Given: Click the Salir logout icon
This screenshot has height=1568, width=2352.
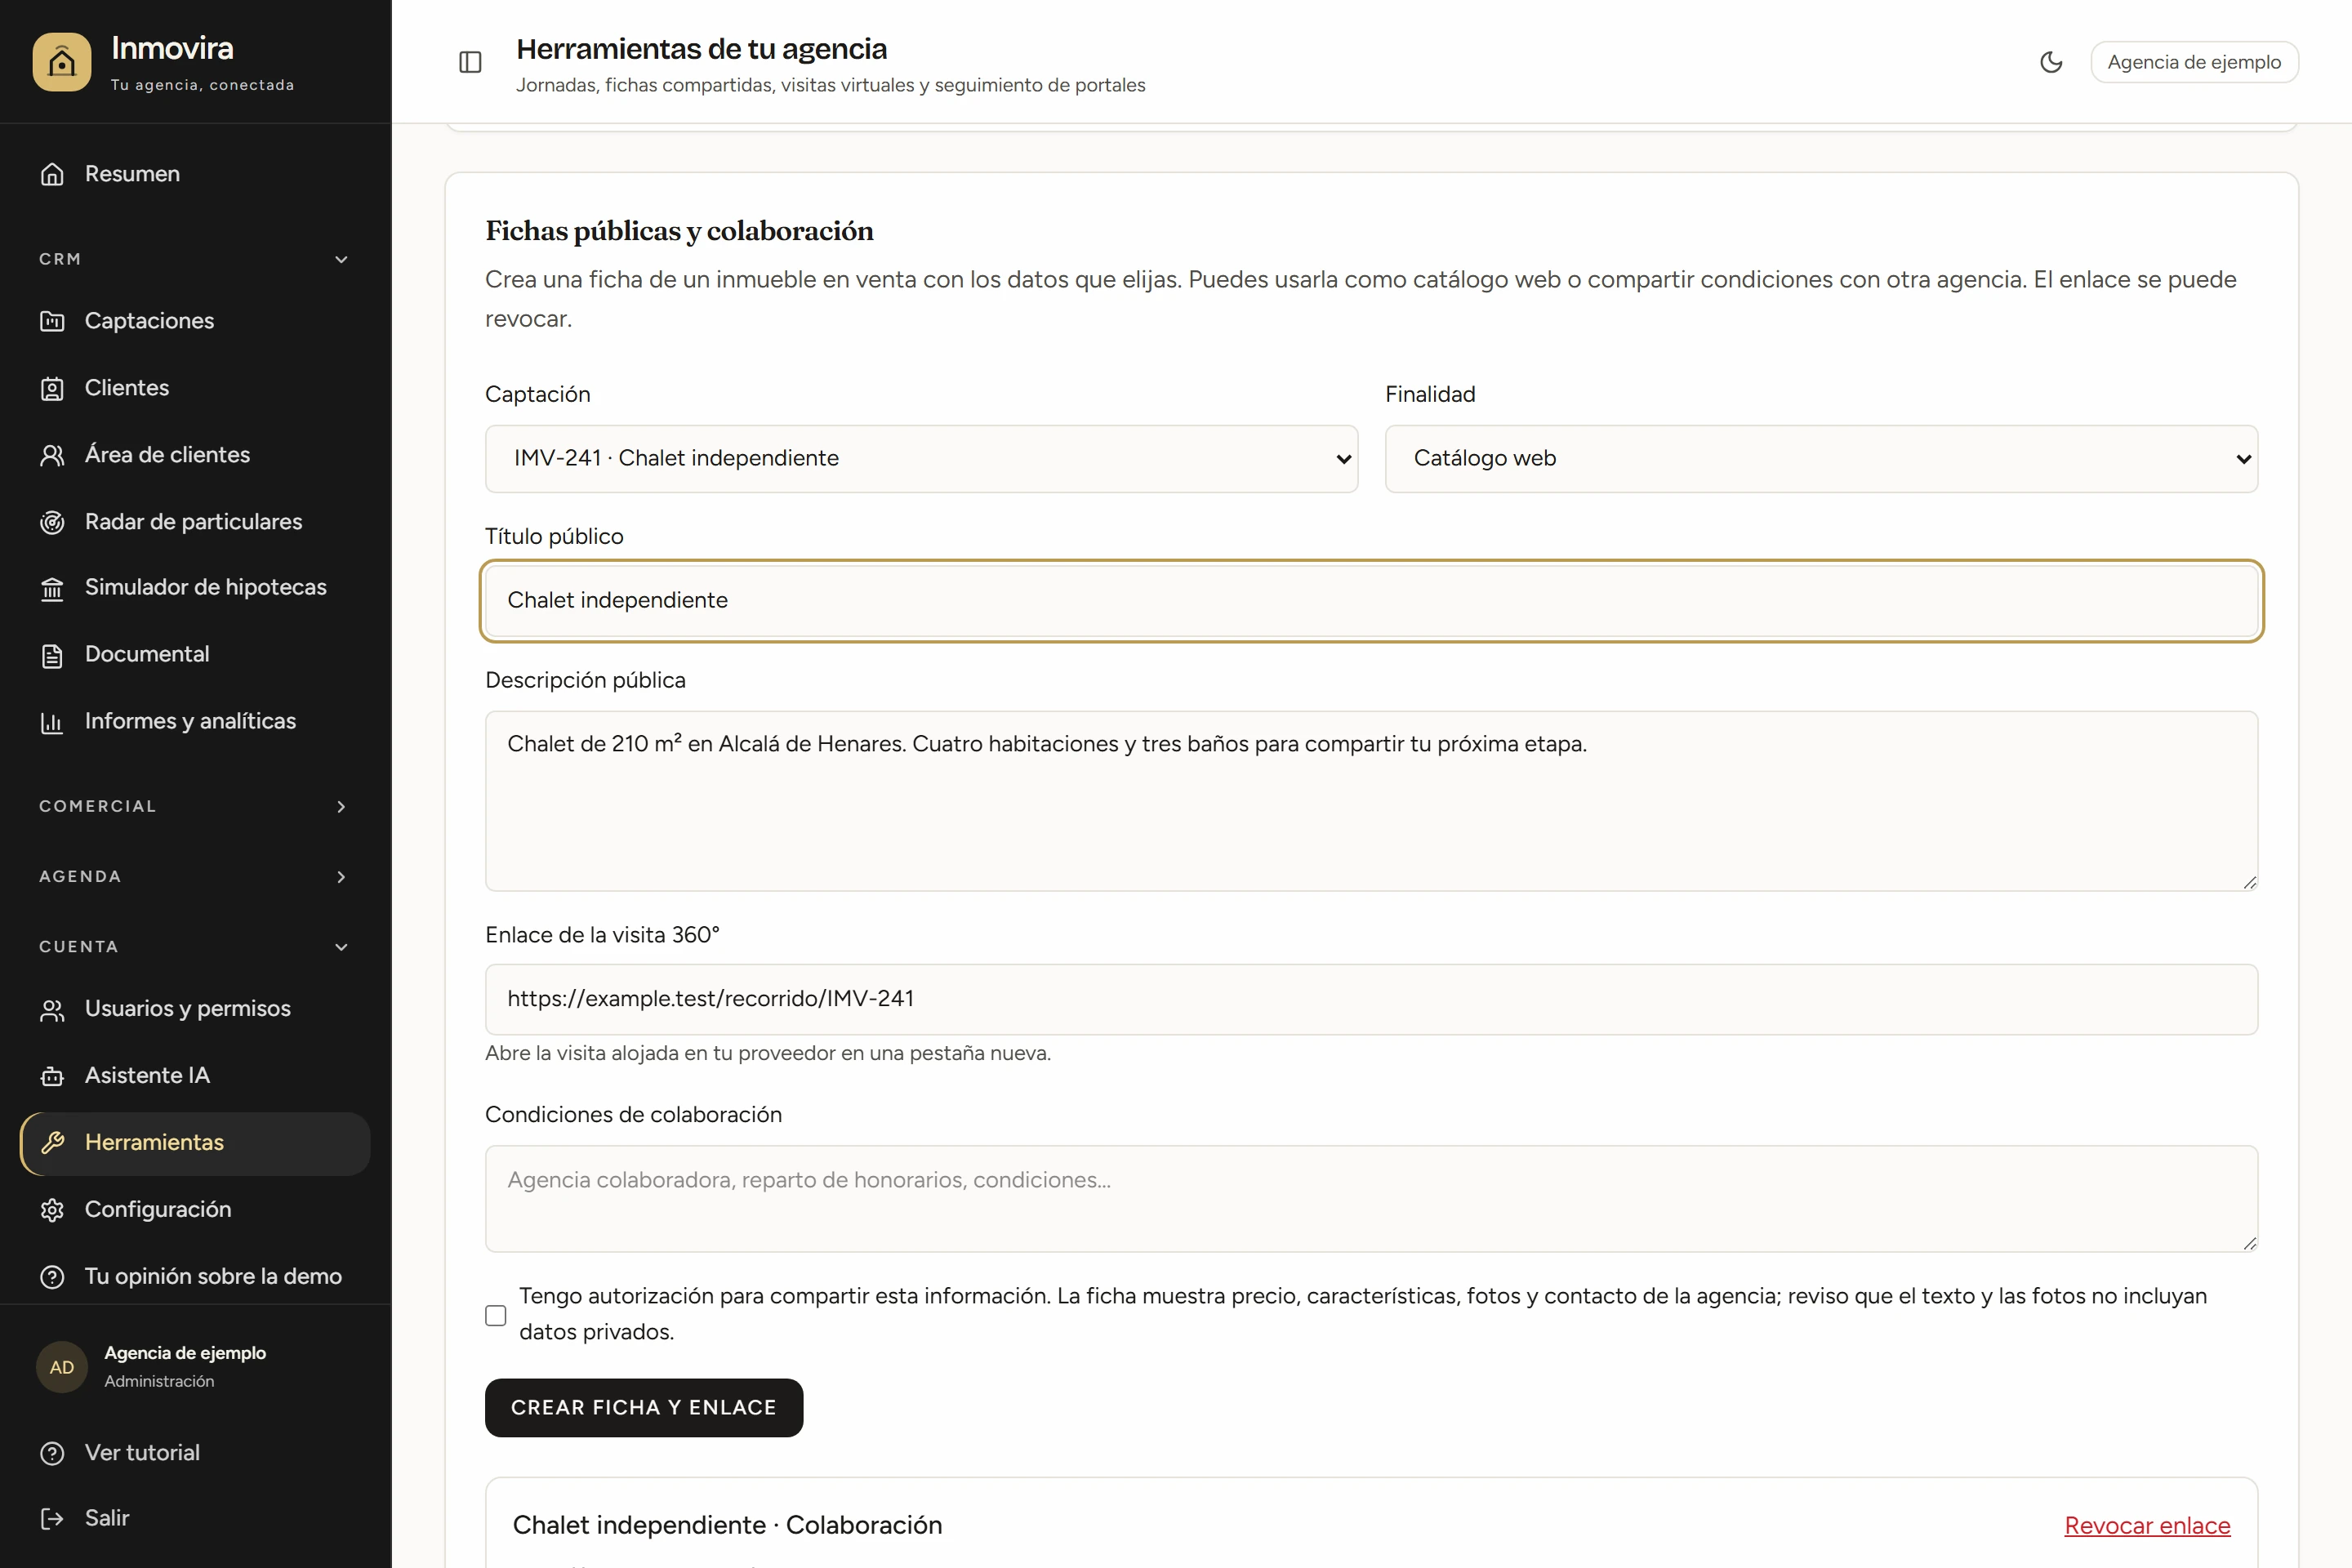Looking at the screenshot, I should coord(52,1518).
